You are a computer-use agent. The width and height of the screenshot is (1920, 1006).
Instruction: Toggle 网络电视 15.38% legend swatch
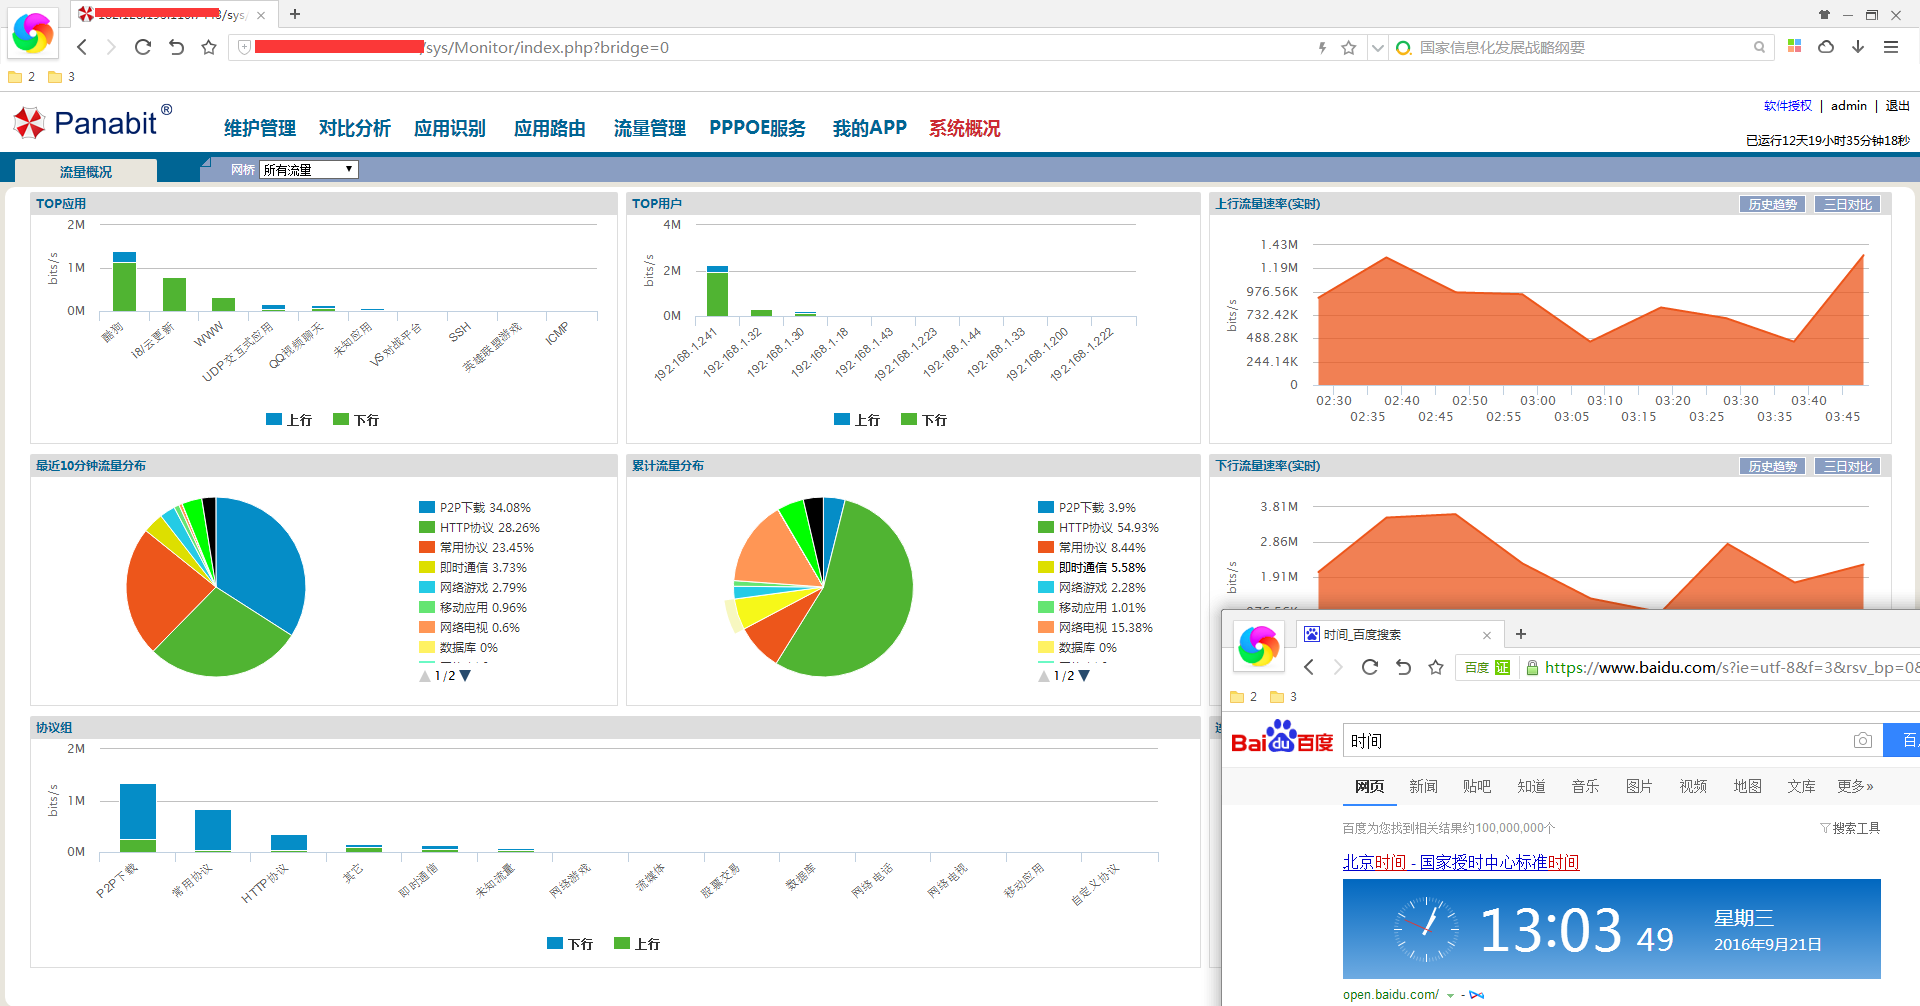(1046, 627)
